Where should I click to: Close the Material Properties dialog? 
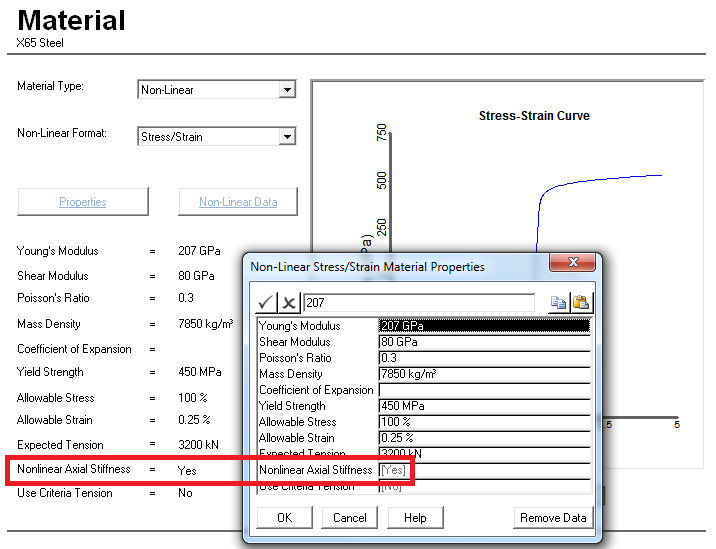574,266
